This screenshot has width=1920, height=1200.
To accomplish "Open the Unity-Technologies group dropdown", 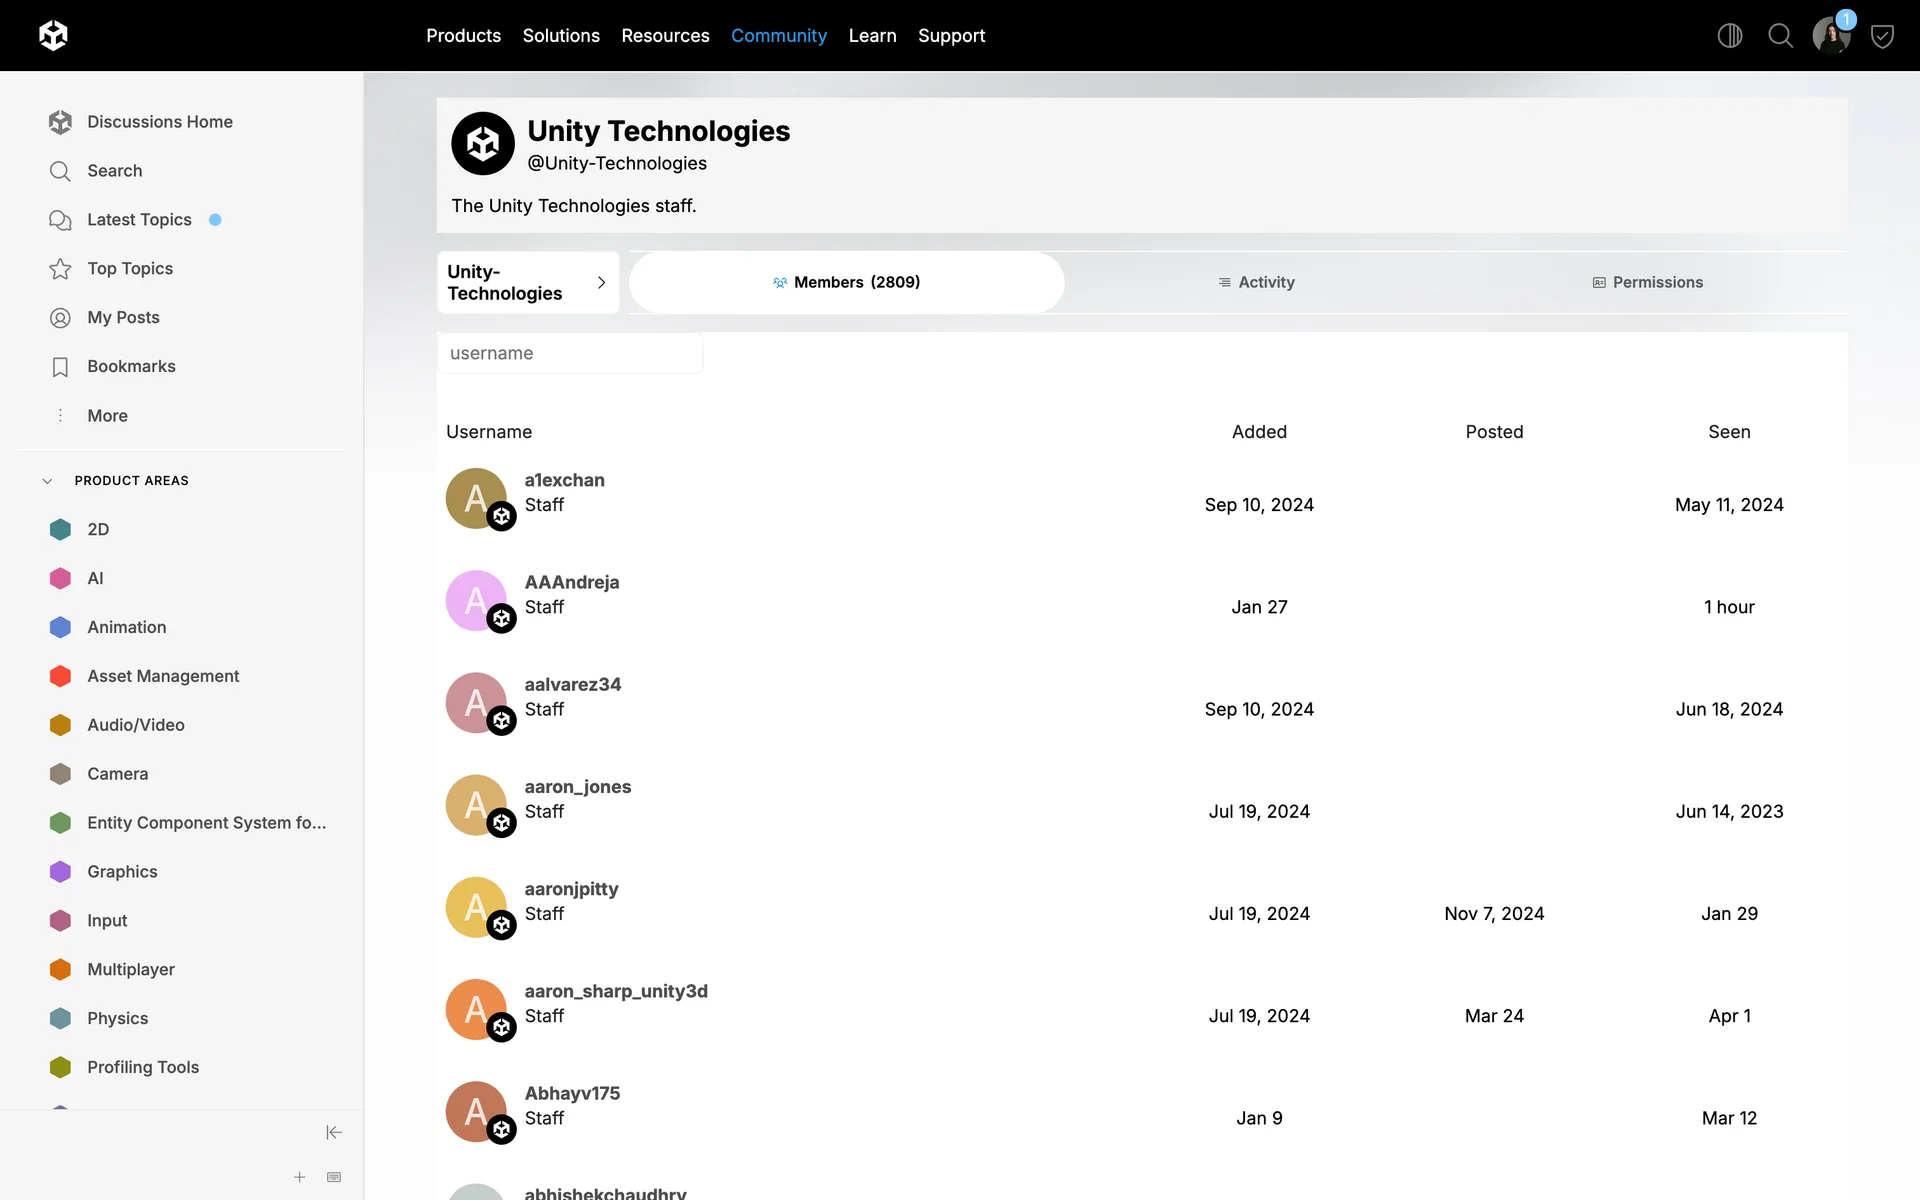I will [527, 282].
